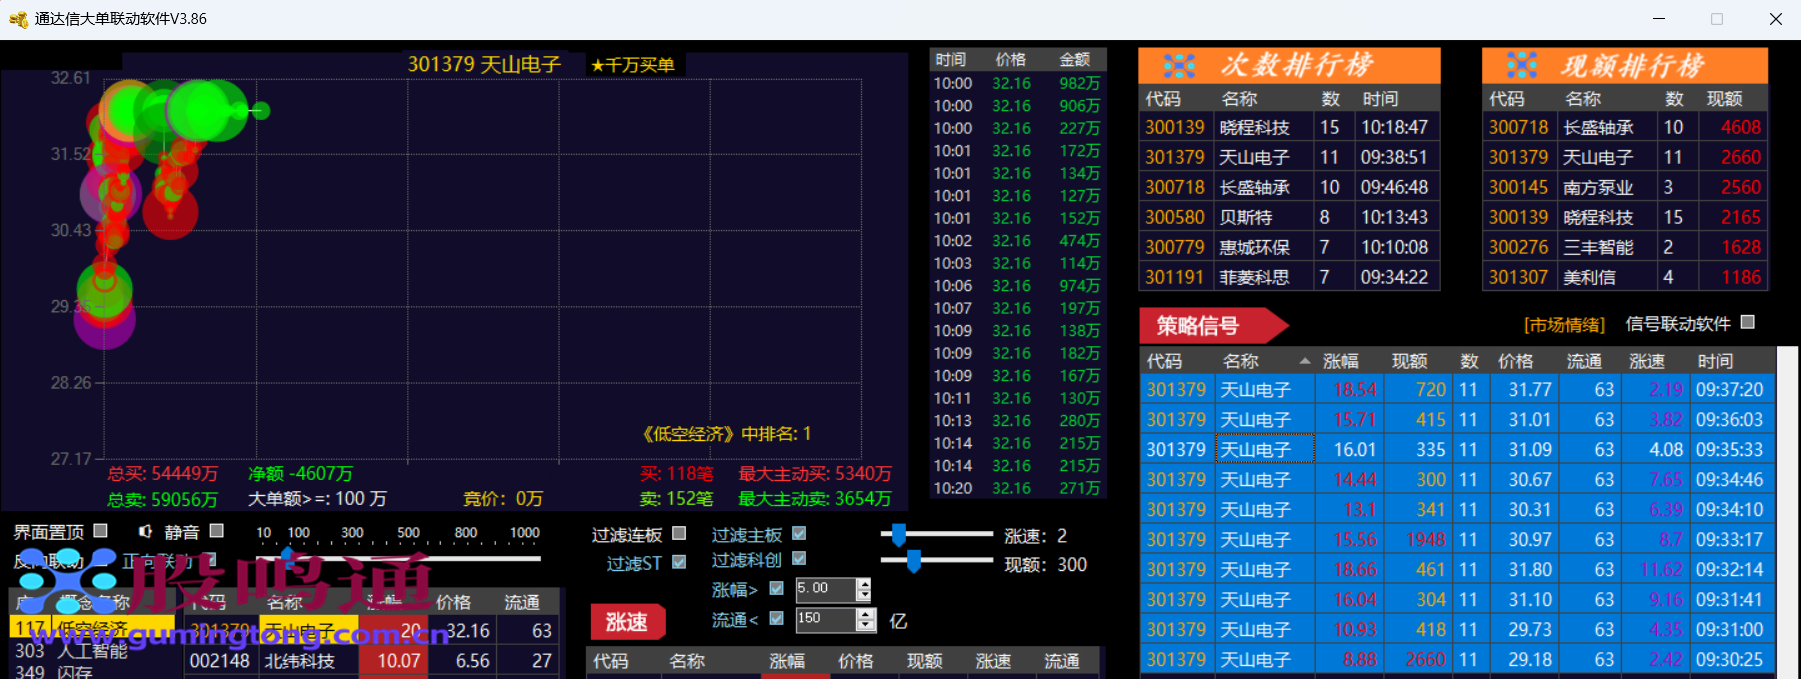This screenshot has height=679, width=1801.
Task: Select 301191 菲菱科思 row
Action: click(x=1289, y=277)
